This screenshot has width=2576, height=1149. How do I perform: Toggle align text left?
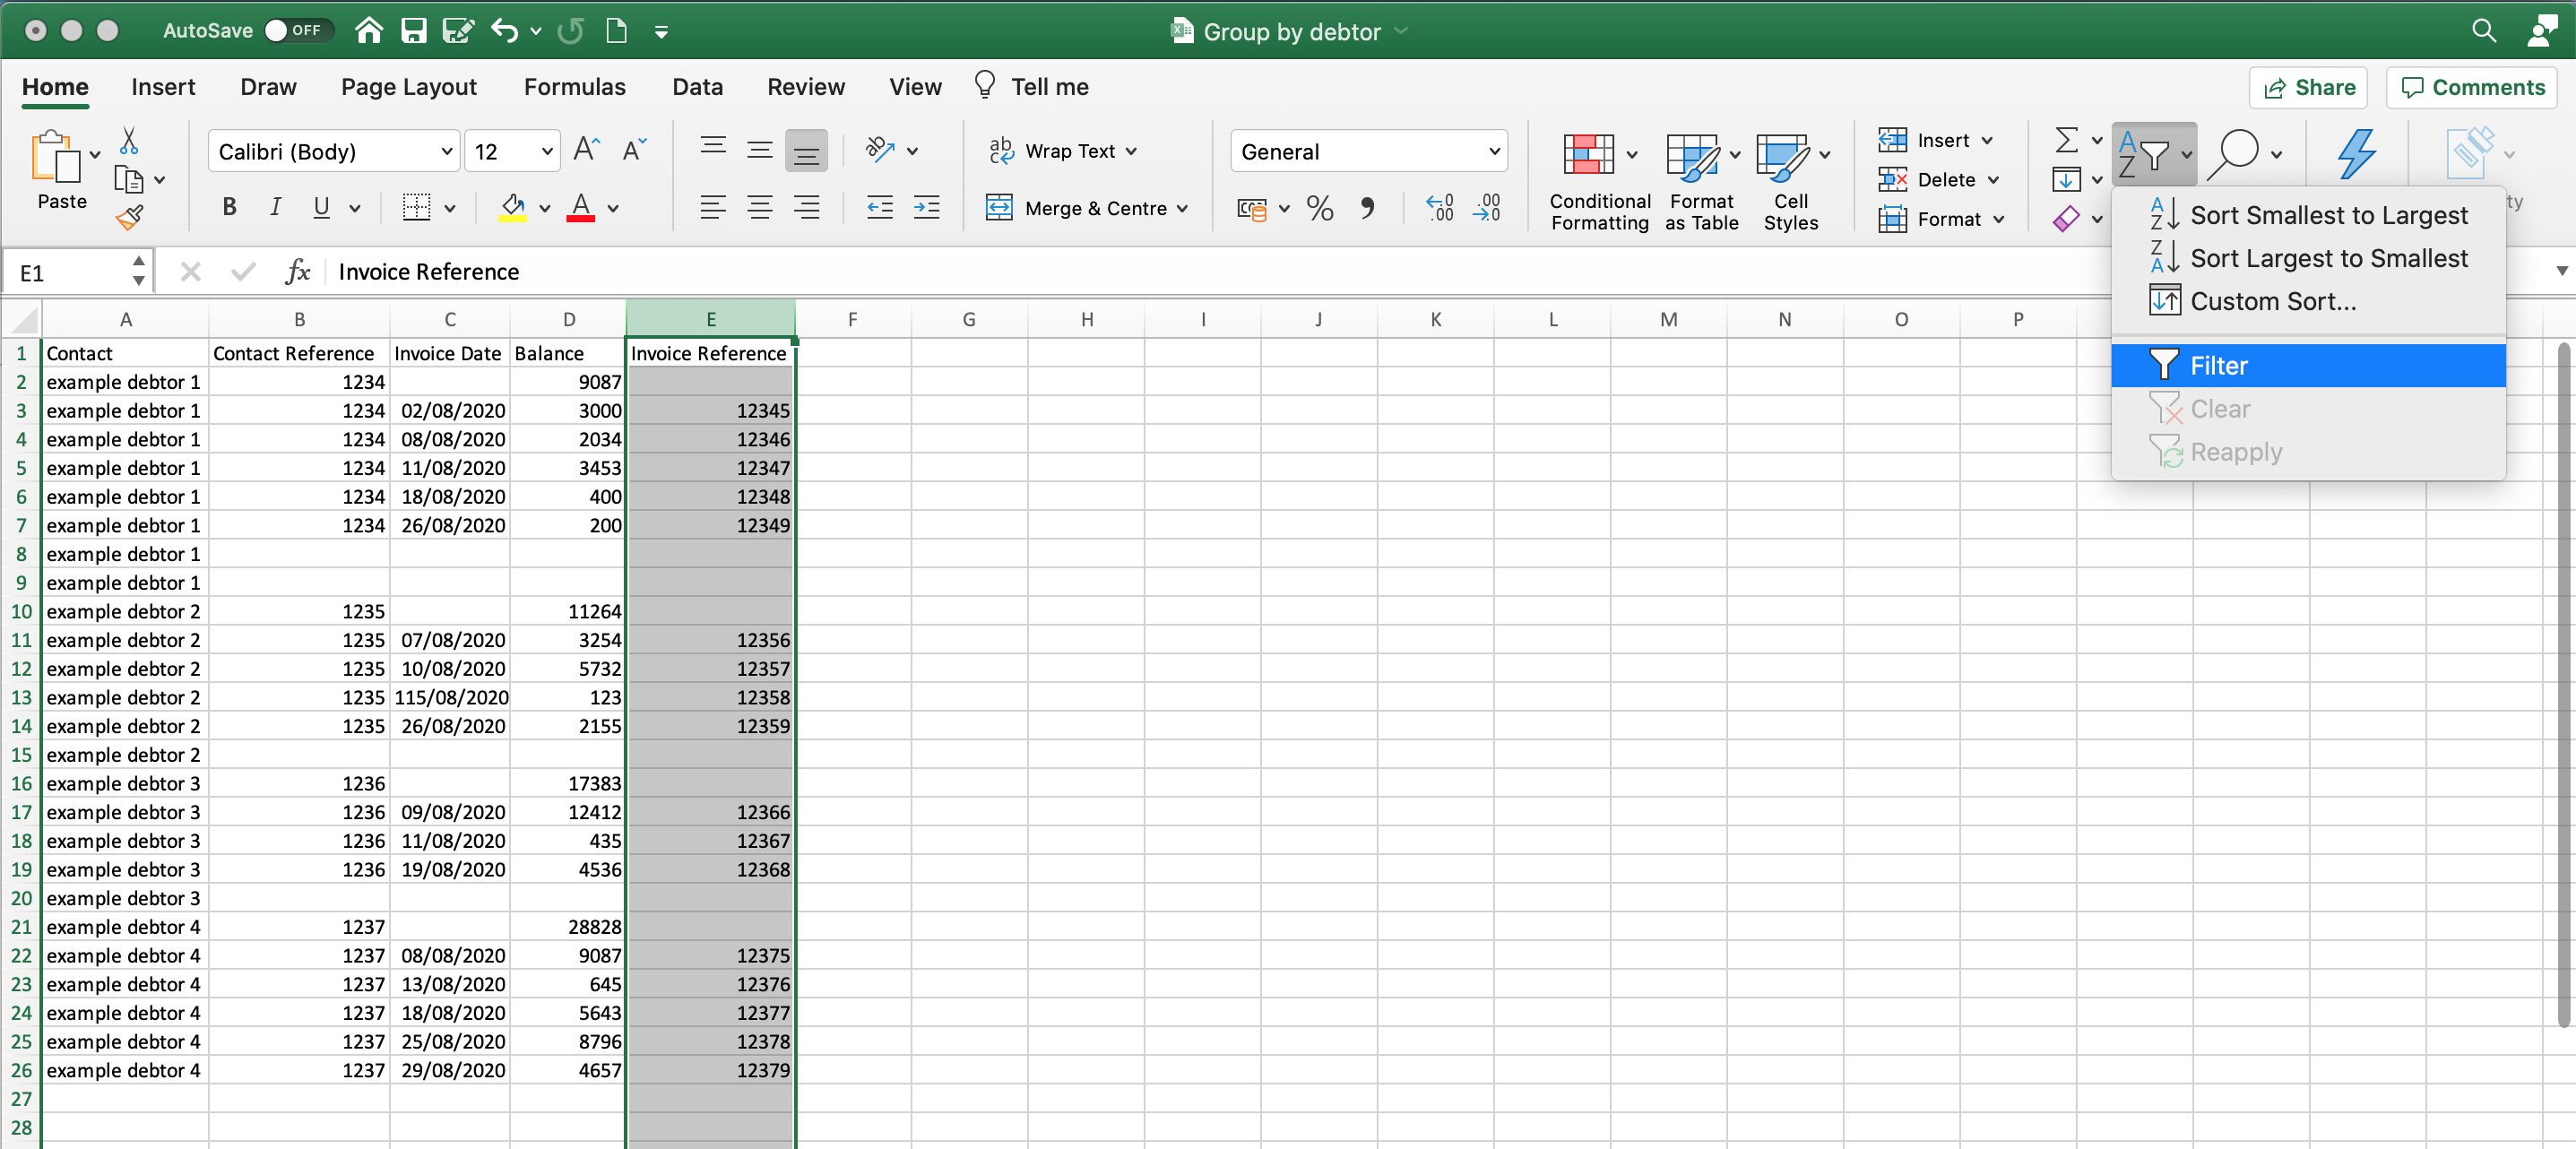pos(713,208)
